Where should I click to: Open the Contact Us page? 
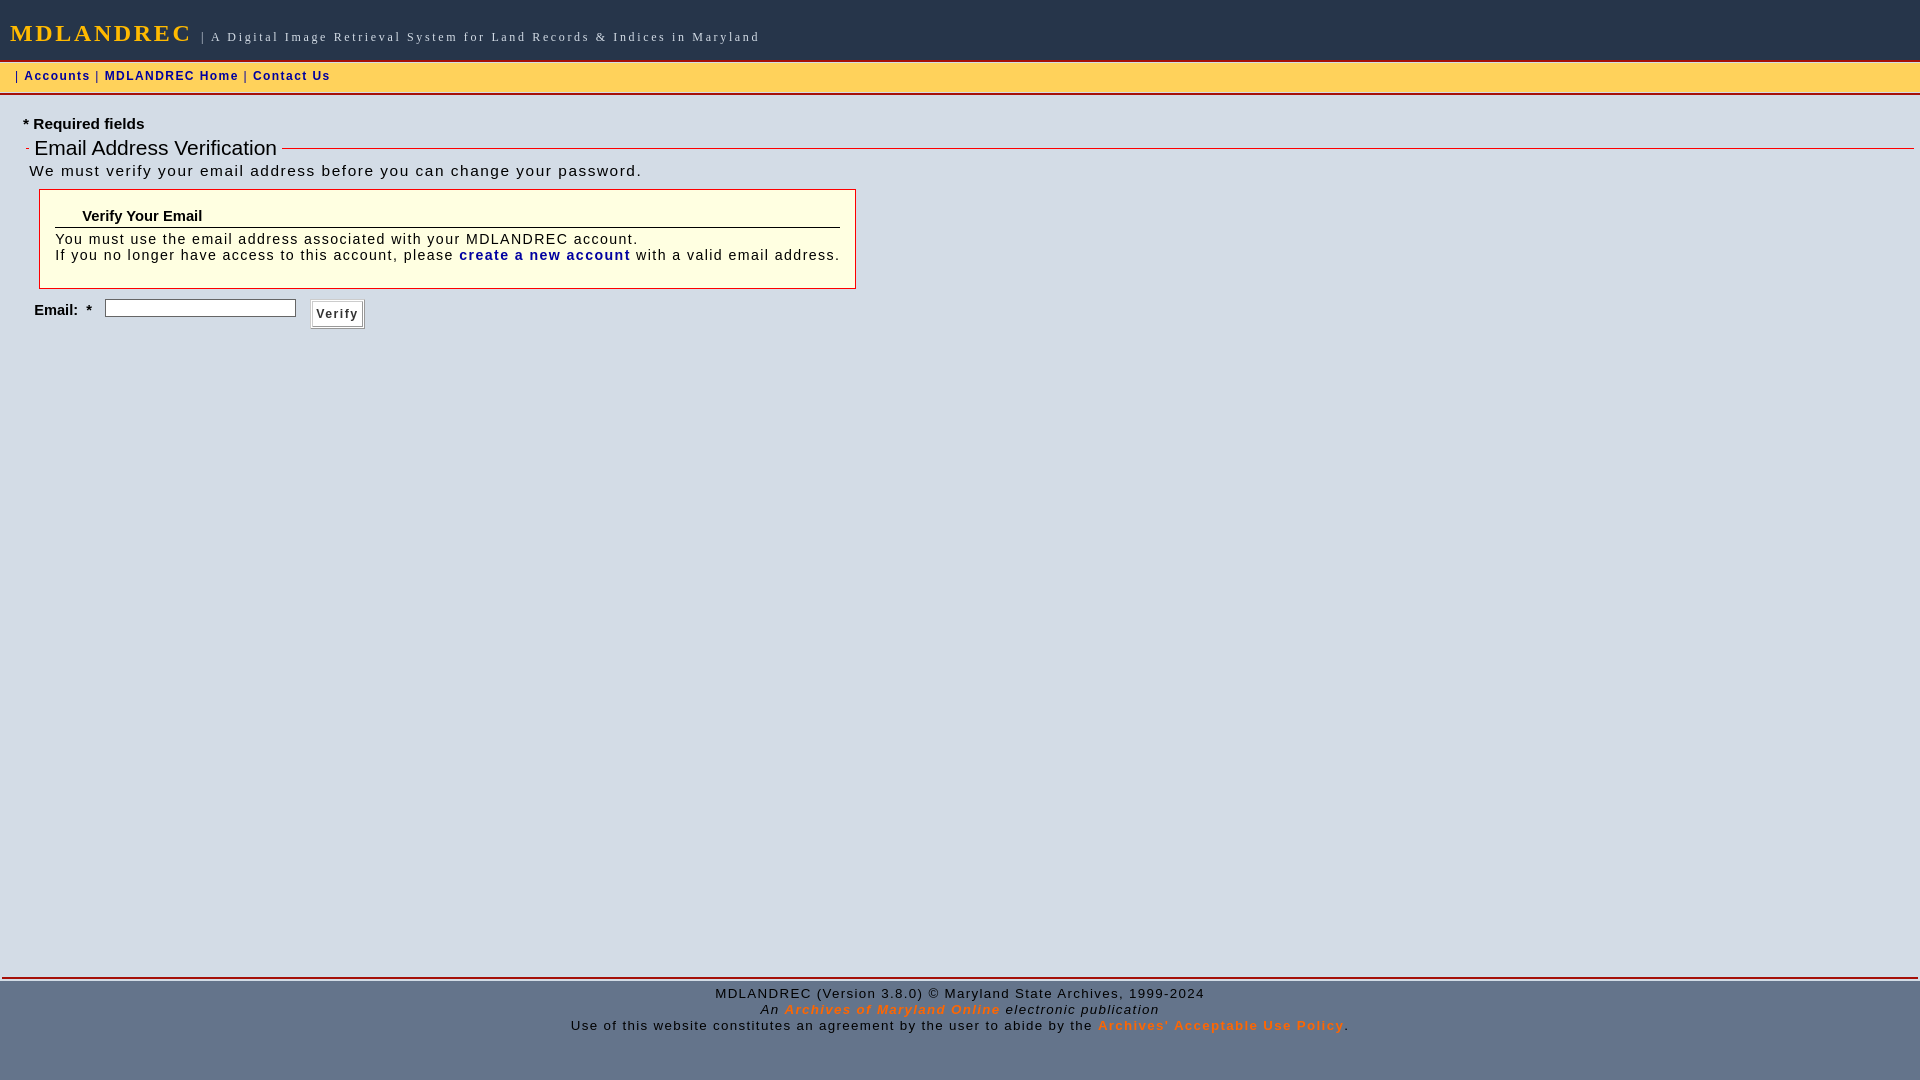pos(291,76)
